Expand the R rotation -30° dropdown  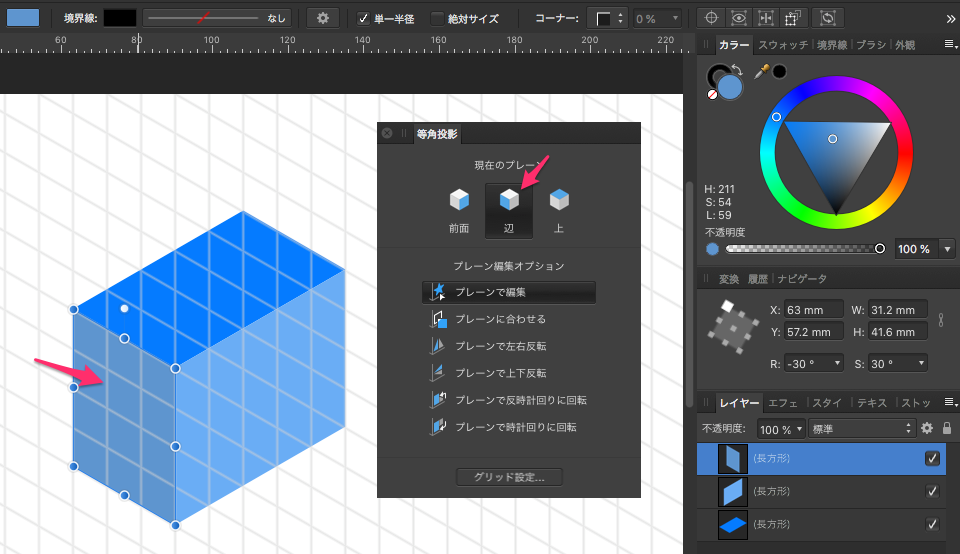[x=835, y=363]
